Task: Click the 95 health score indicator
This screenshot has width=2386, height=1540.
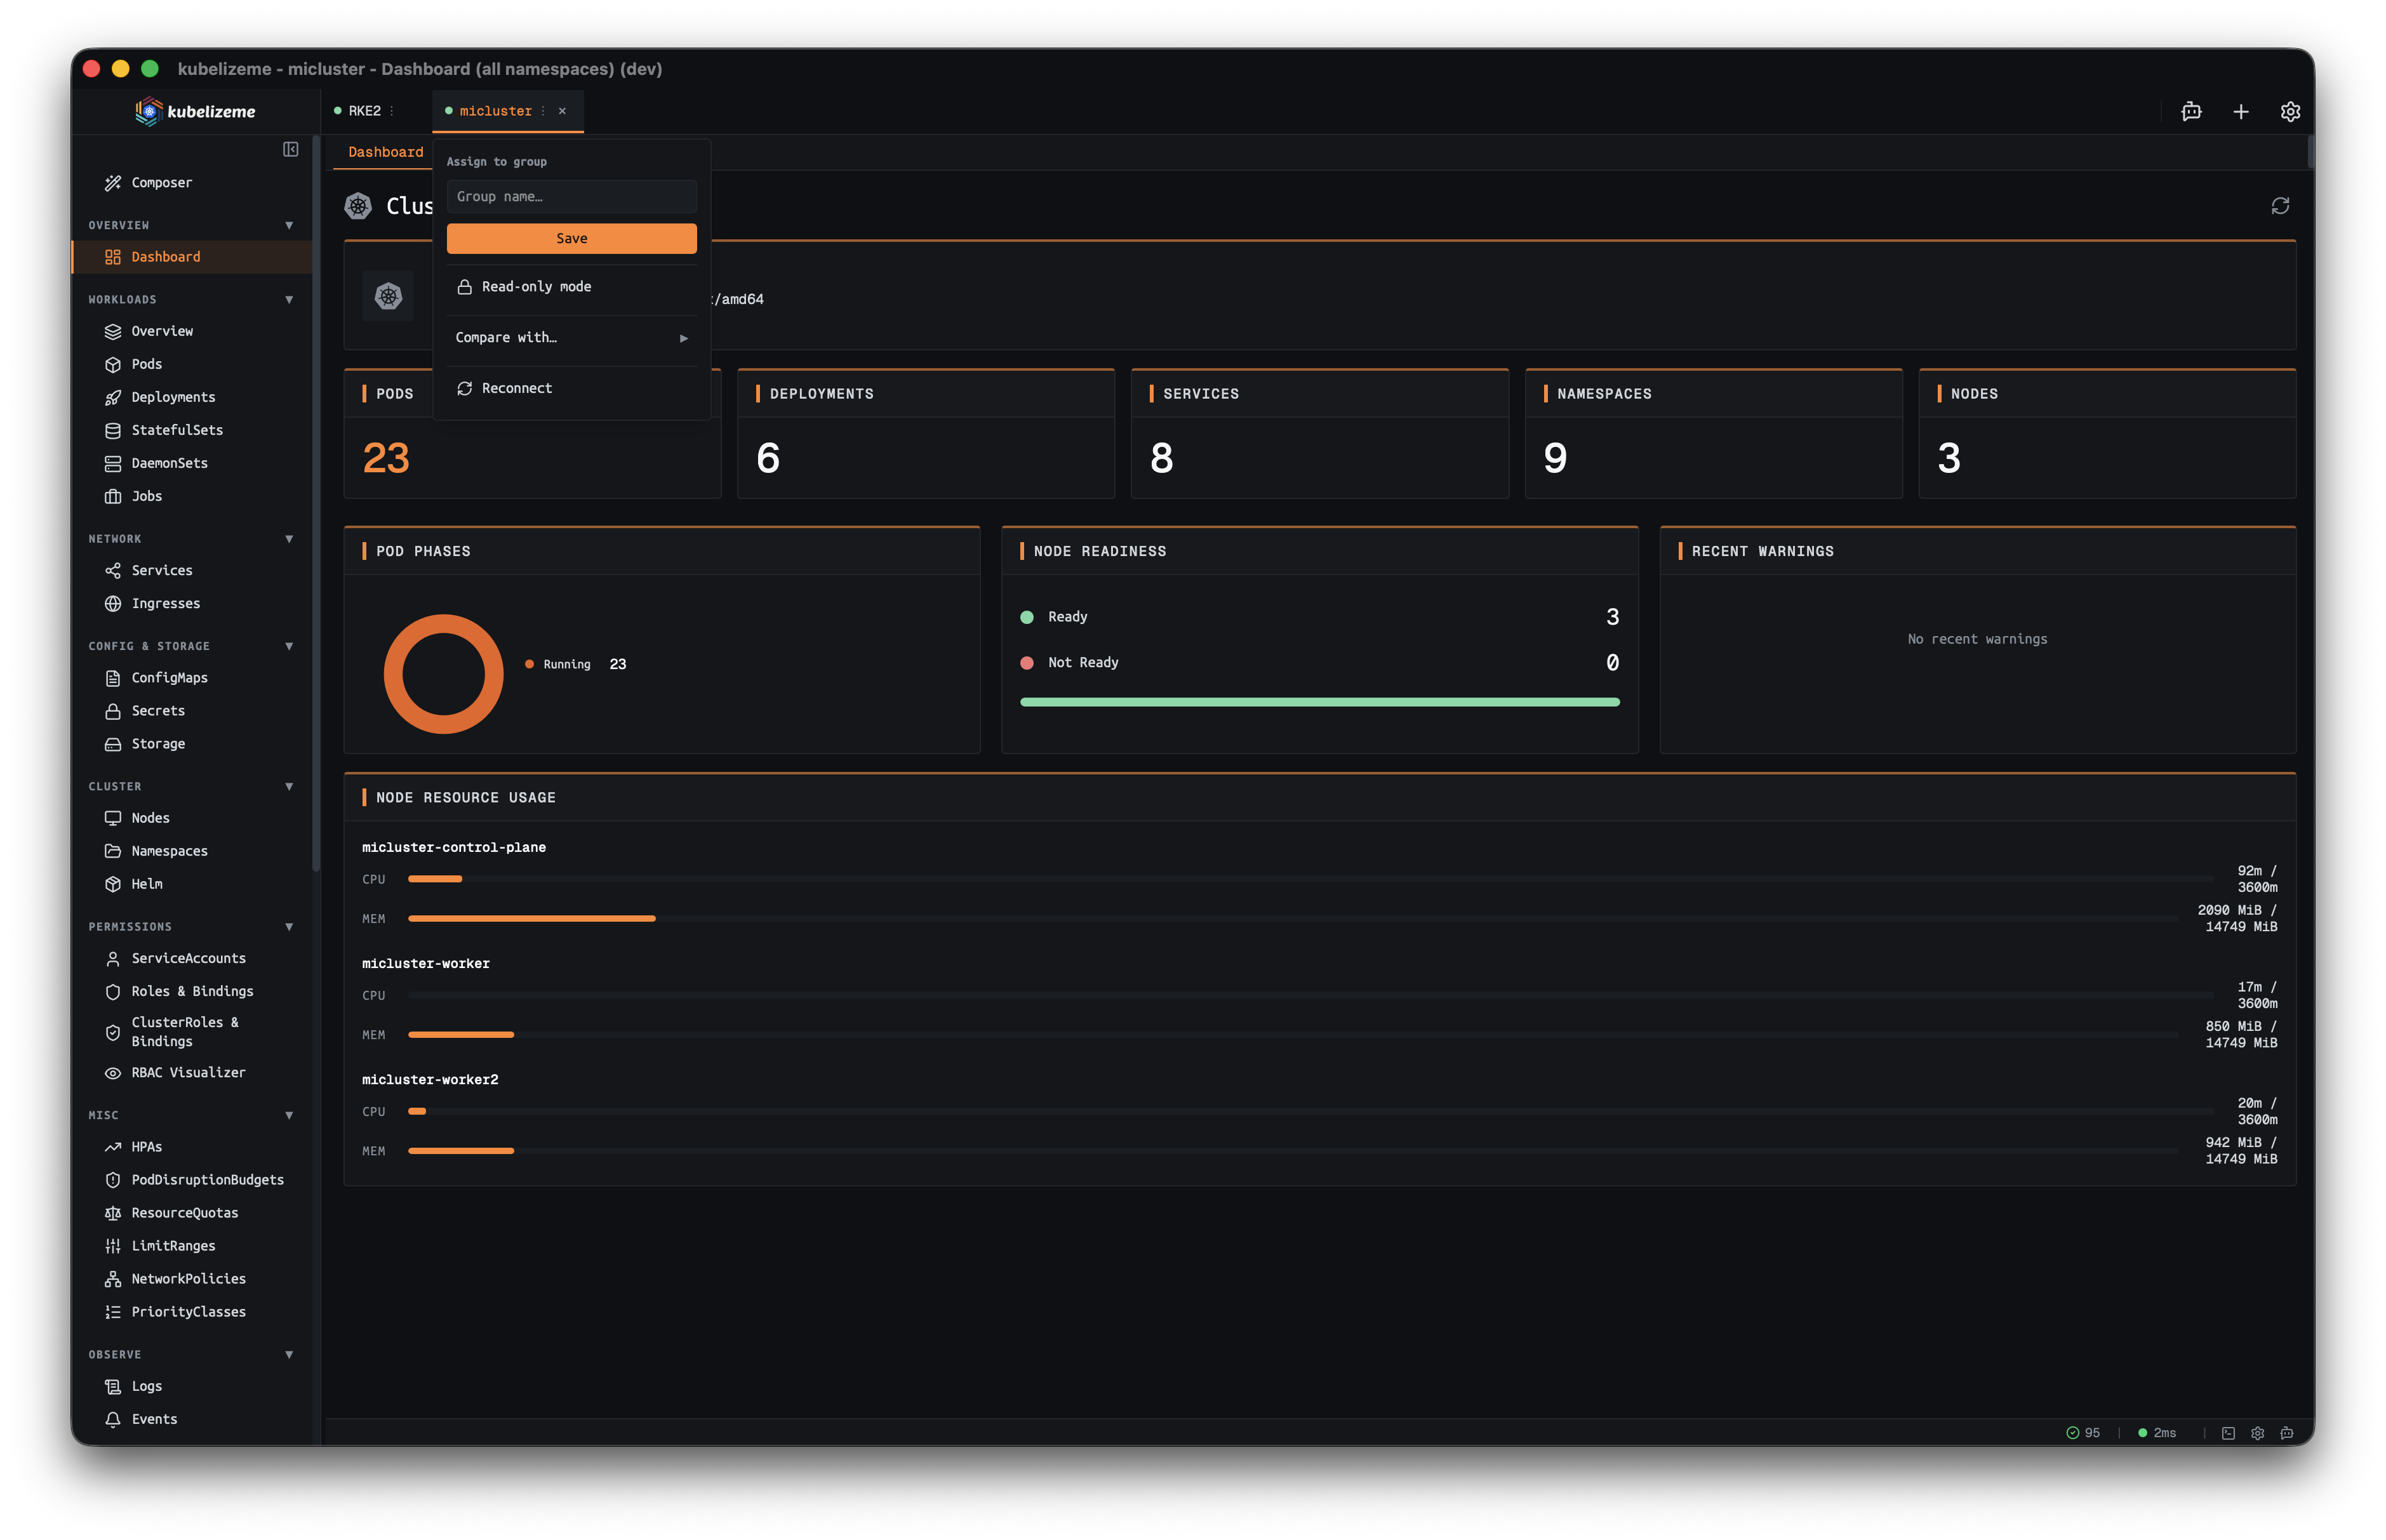Action: click(2083, 1433)
